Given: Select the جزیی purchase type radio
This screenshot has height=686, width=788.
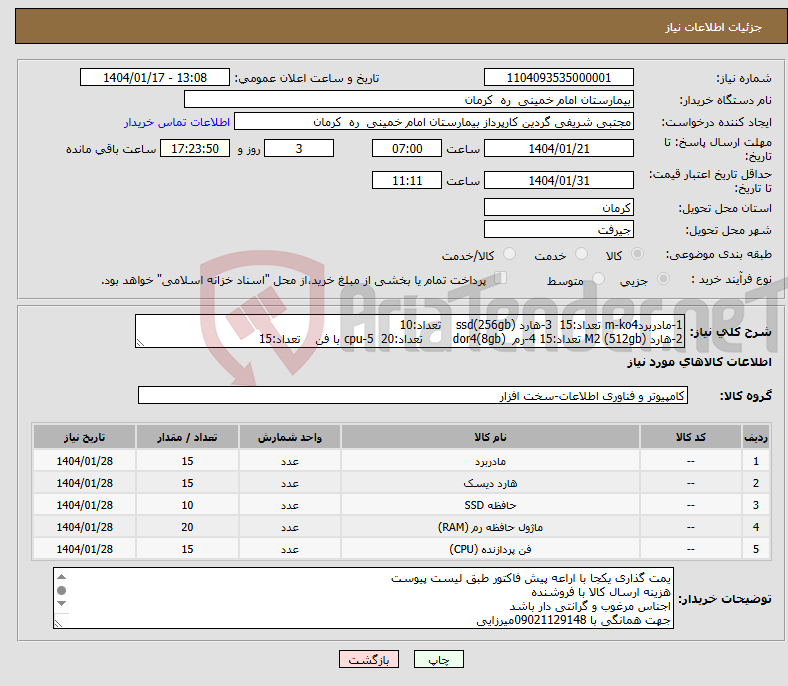Looking at the screenshot, I should (x=663, y=278).
